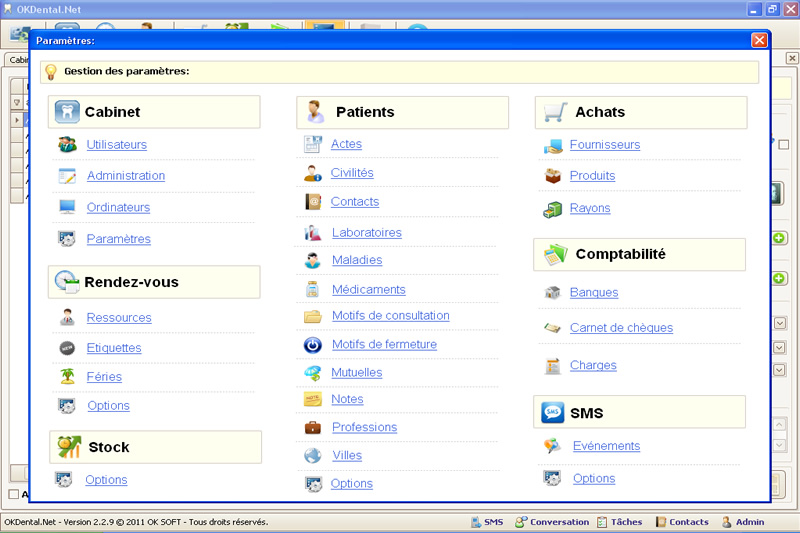800x533 pixels.
Task: Click the Etiquettes round badge icon
Action: point(67,348)
